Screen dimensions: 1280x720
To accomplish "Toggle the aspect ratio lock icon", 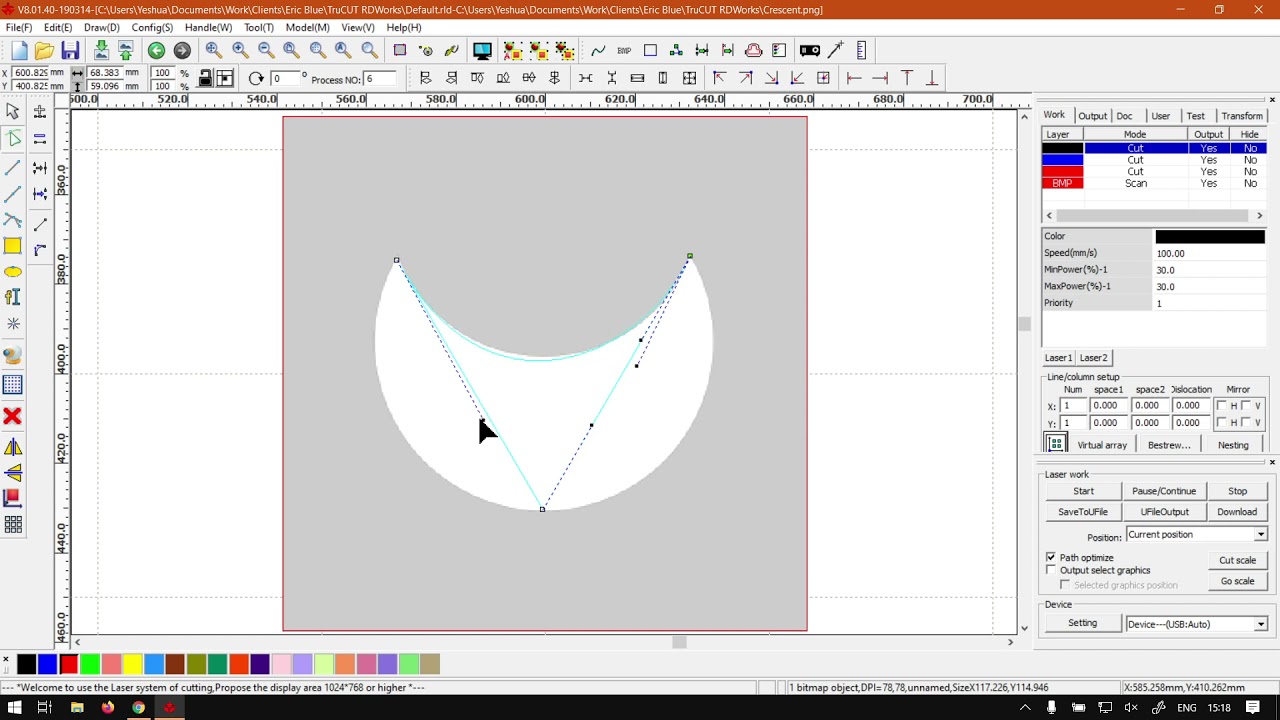I will (205, 79).
